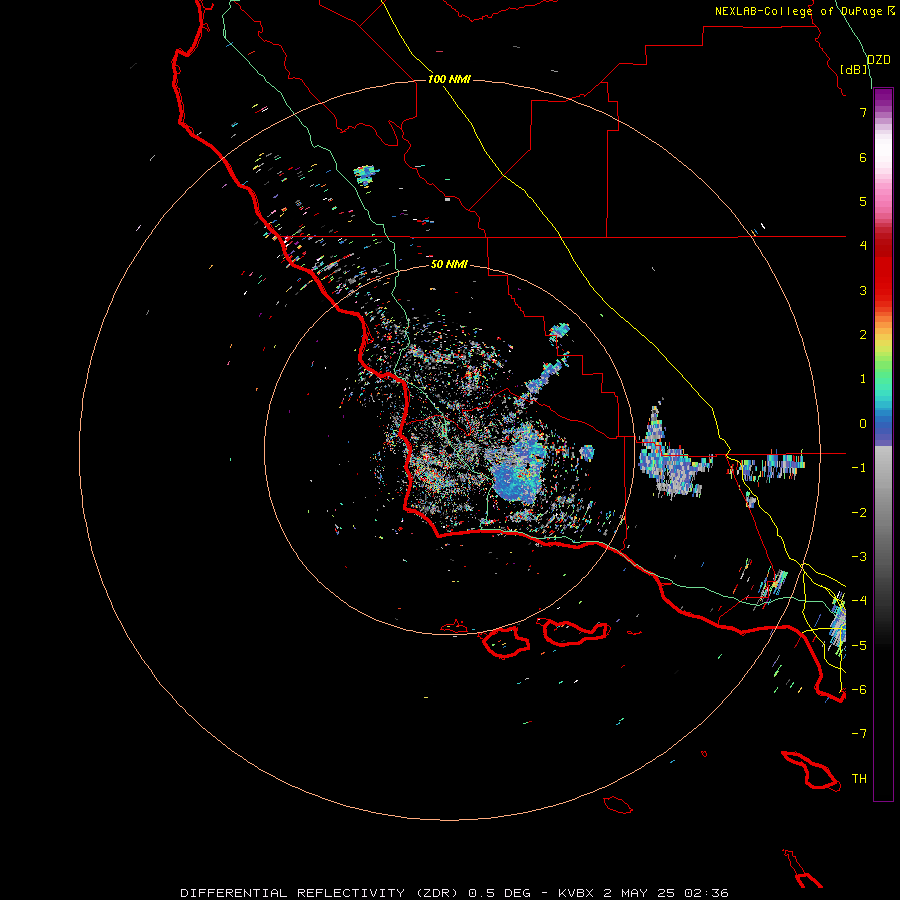Screen dimensions: 900x900
Task: Click the 2 value on color scale
Action: pyautogui.click(x=863, y=335)
